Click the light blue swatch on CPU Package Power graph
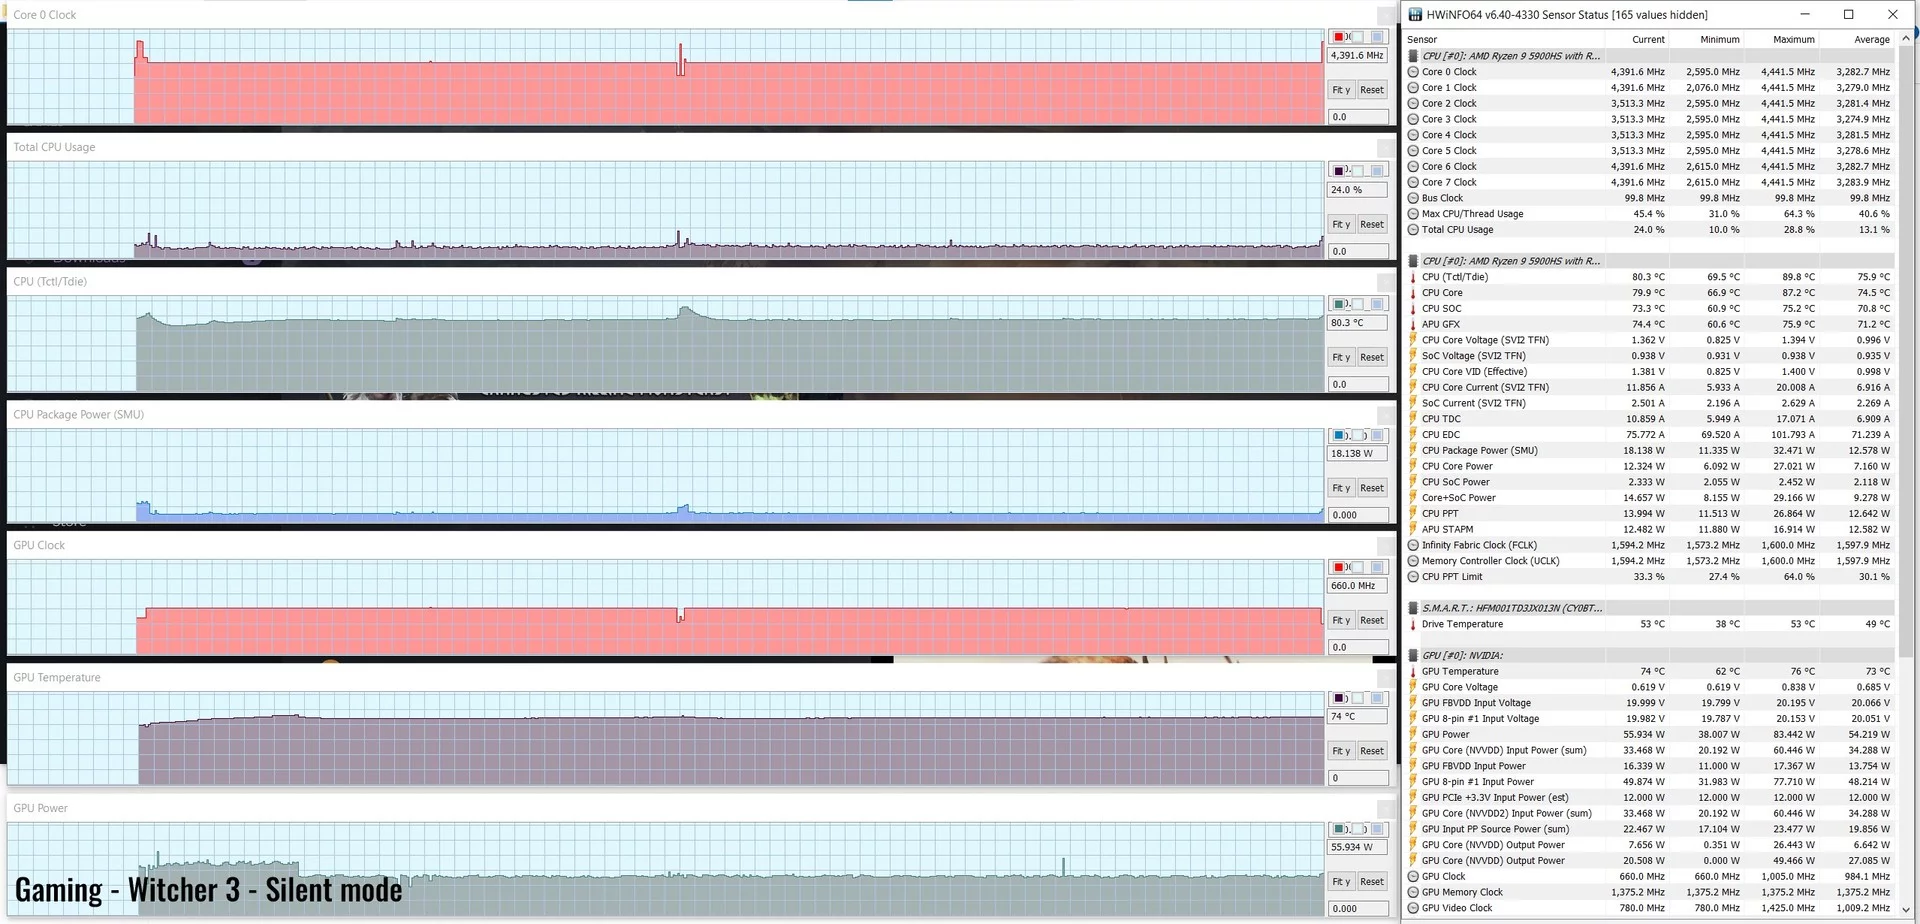The image size is (1920, 924). (1376, 435)
